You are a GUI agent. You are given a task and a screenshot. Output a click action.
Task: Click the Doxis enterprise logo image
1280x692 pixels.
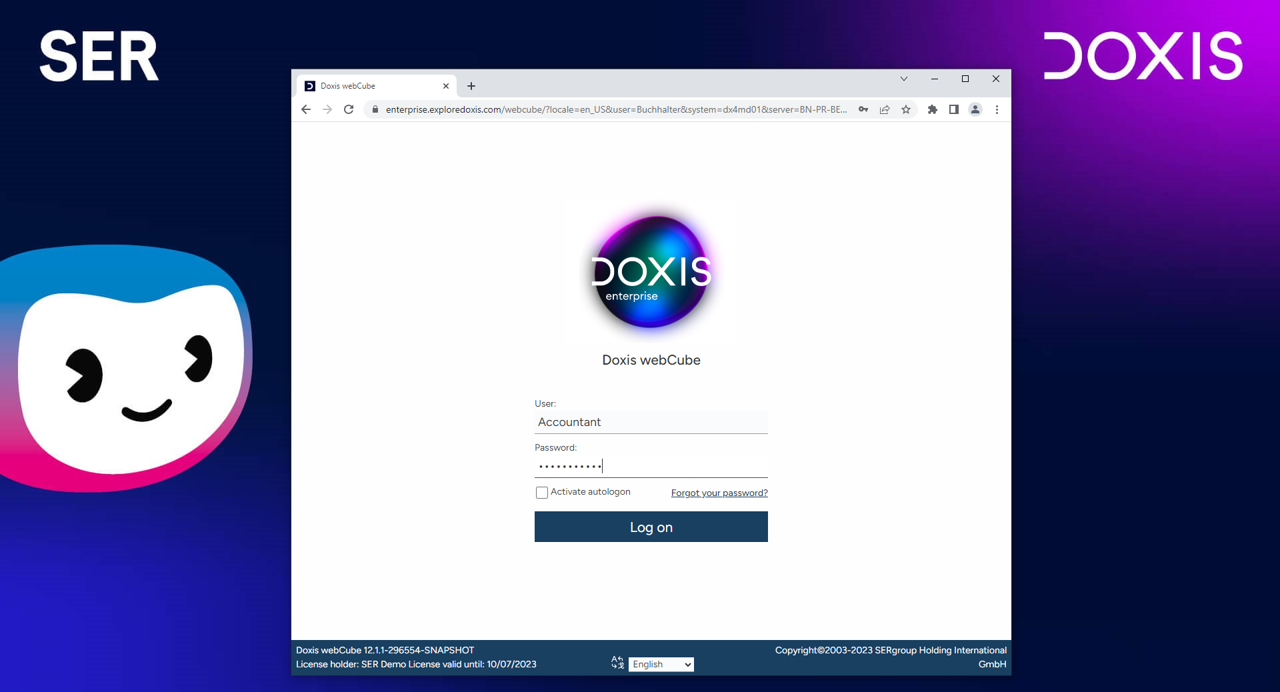[651, 271]
